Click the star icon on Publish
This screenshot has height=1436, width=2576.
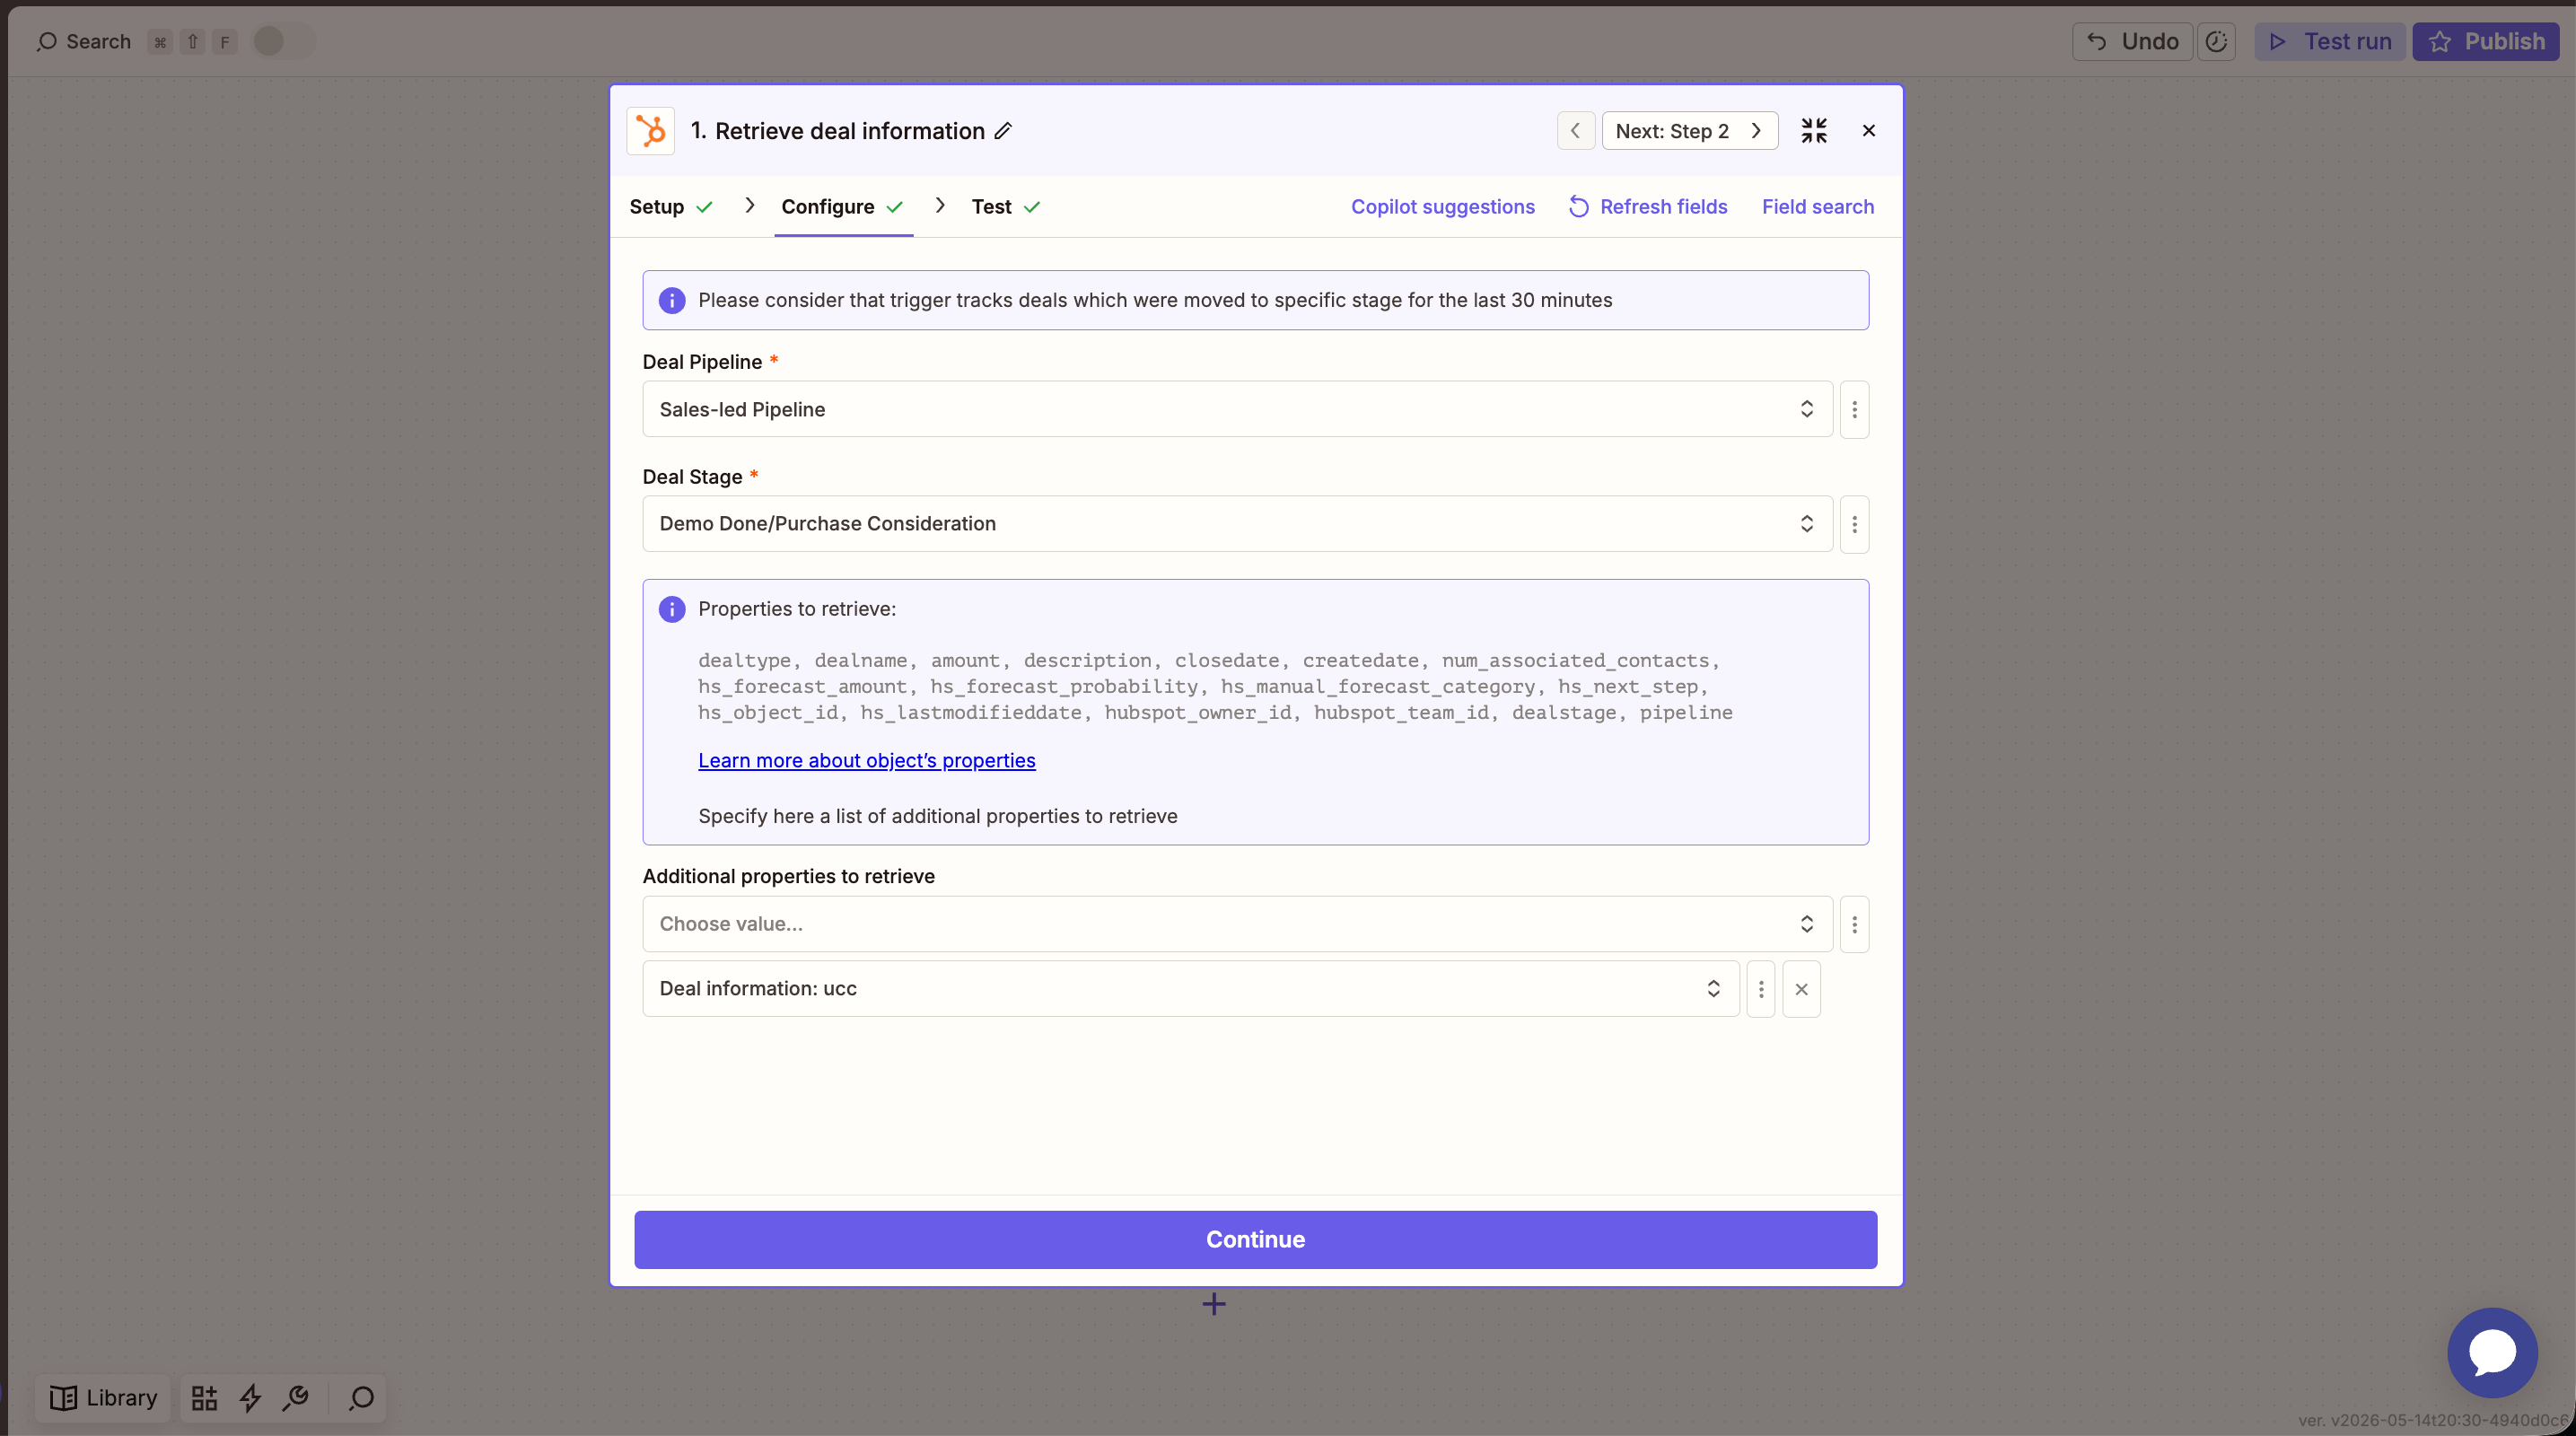(2440, 41)
